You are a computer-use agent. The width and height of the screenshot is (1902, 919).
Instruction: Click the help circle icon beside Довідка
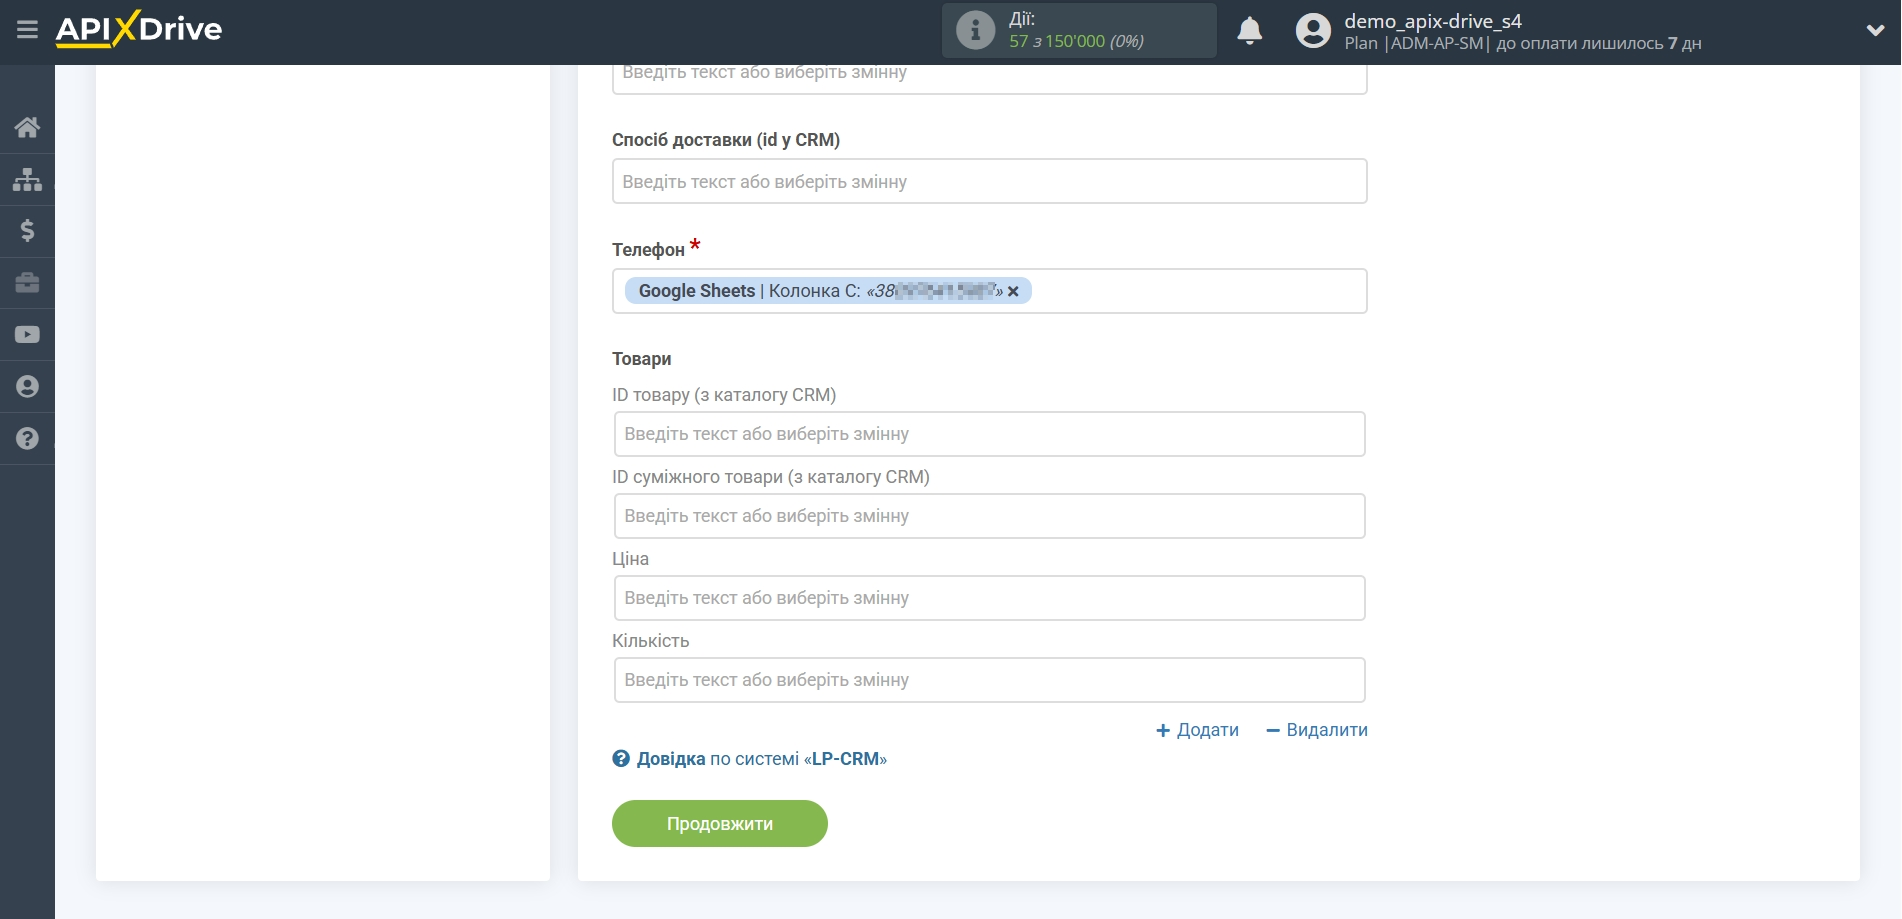pyautogui.click(x=621, y=759)
